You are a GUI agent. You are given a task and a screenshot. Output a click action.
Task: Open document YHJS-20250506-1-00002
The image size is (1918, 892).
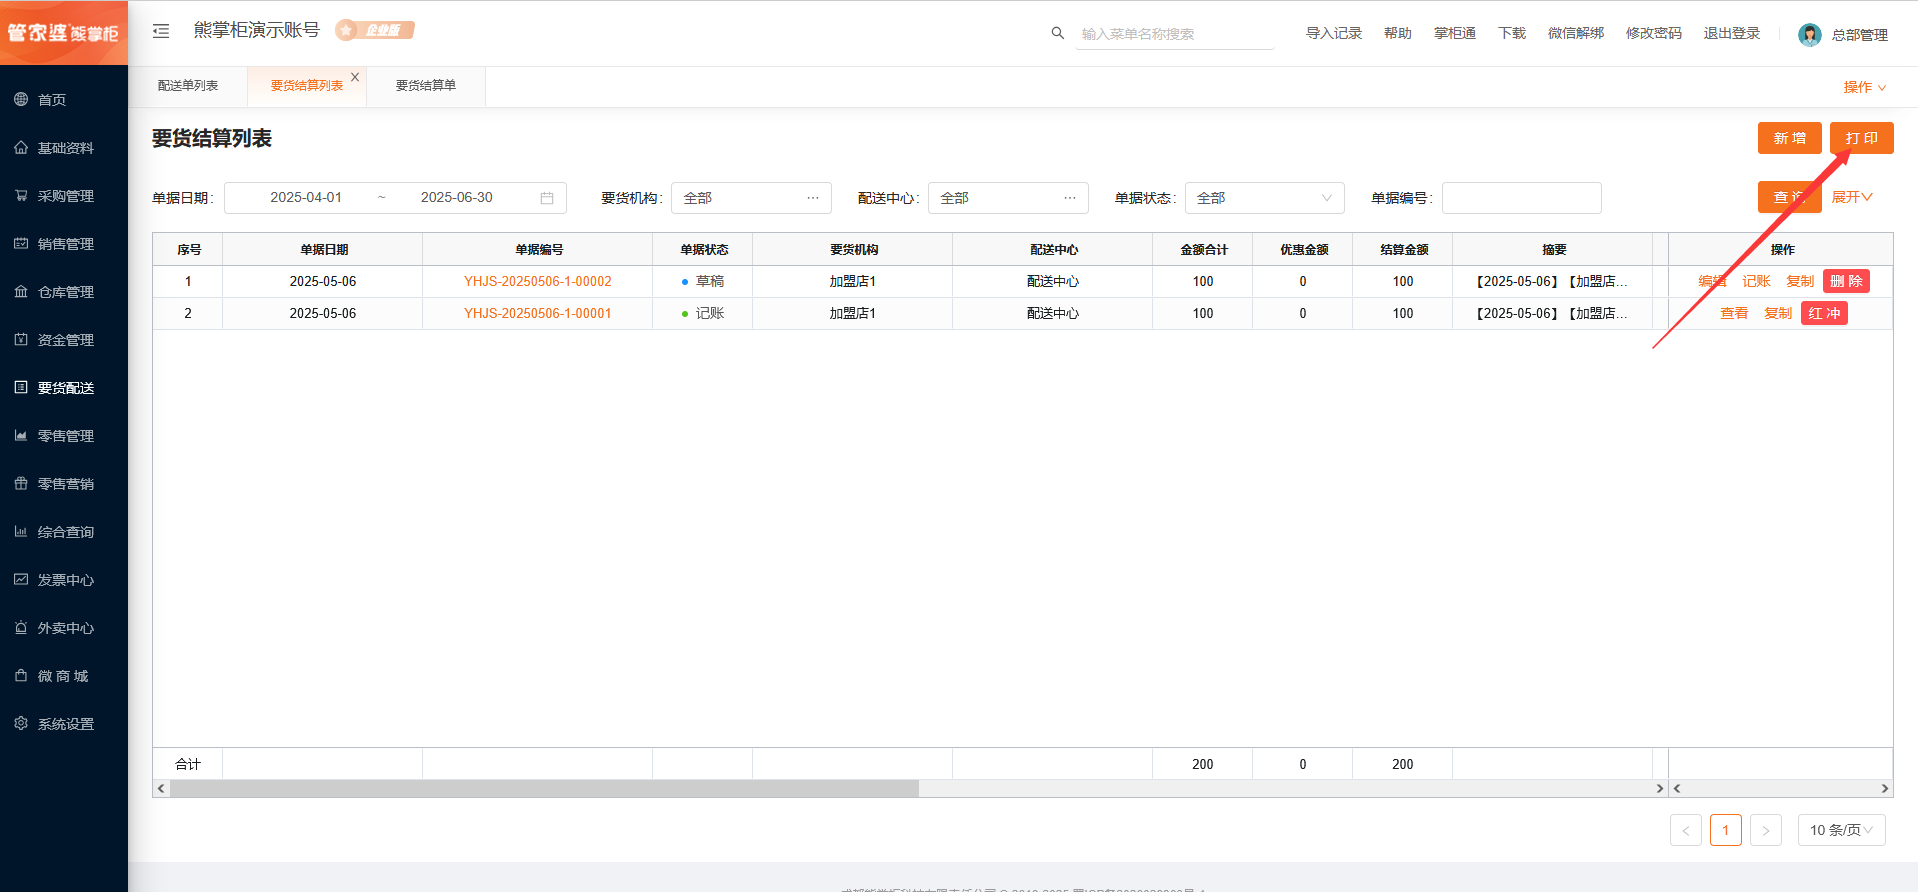point(538,281)
